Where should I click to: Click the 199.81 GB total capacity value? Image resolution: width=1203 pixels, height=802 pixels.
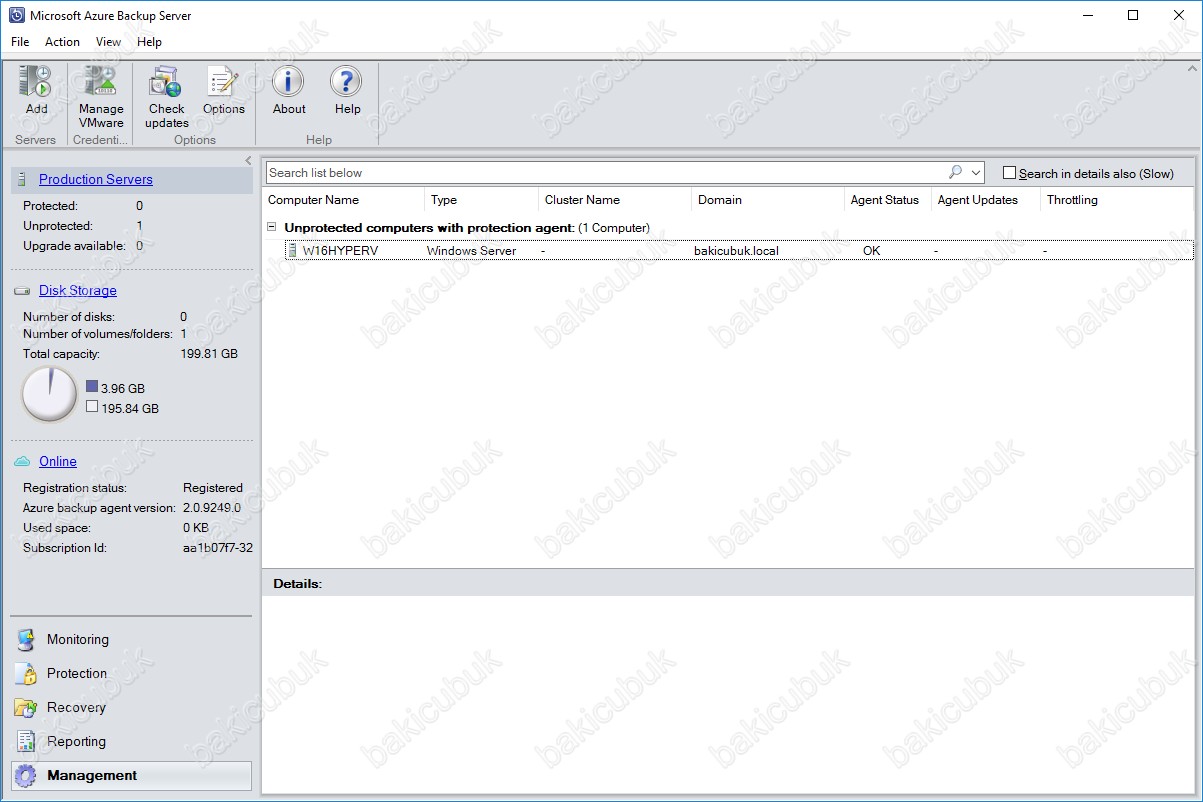[210, 354]
